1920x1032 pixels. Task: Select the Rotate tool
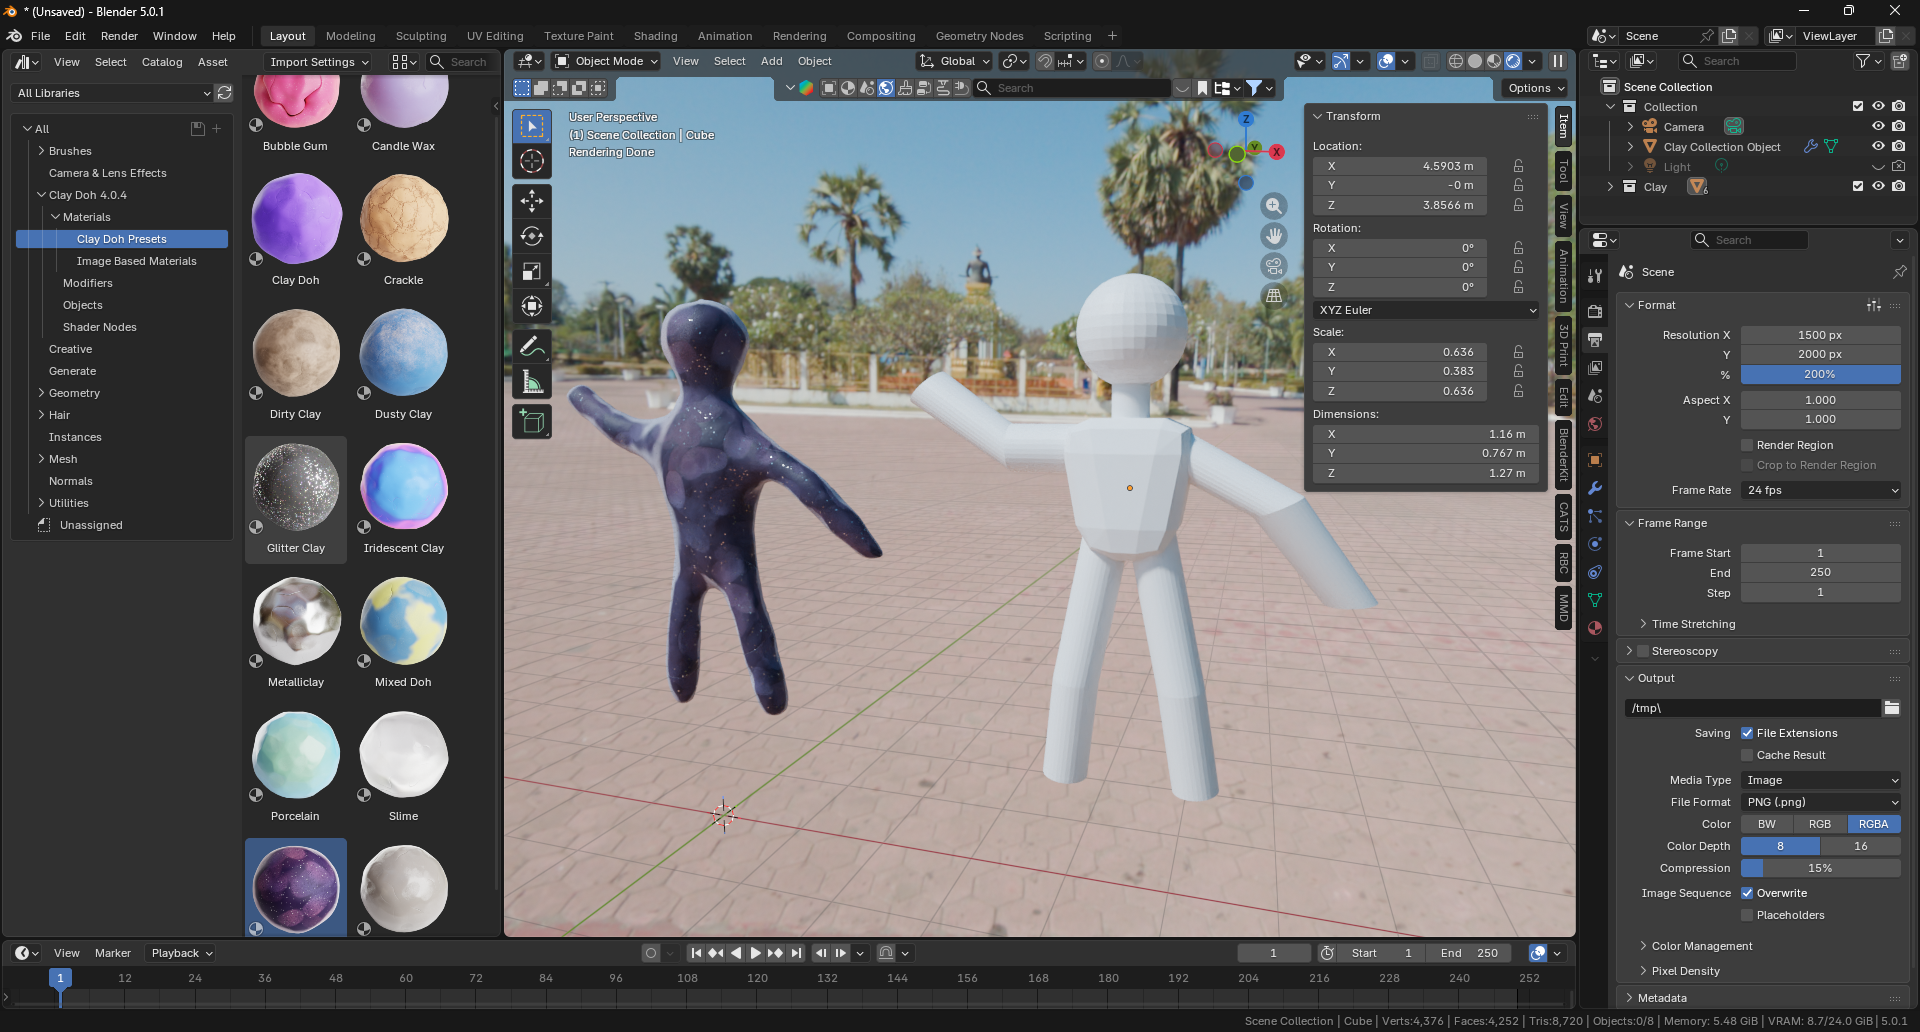(532, 236)
